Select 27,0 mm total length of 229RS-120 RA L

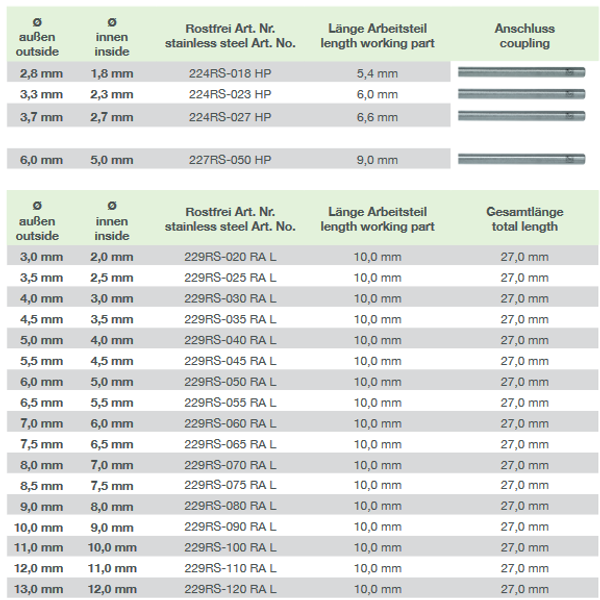[525, 589]
